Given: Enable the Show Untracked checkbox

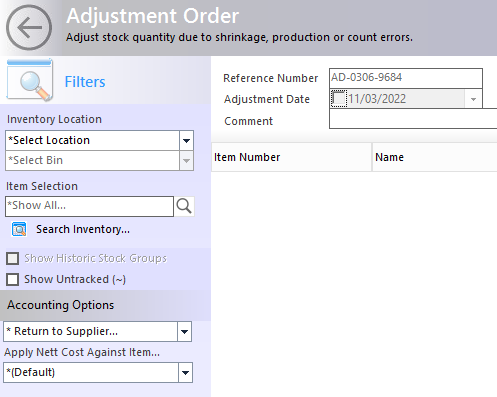Looking at the screenshot, I should click(13, 279).
